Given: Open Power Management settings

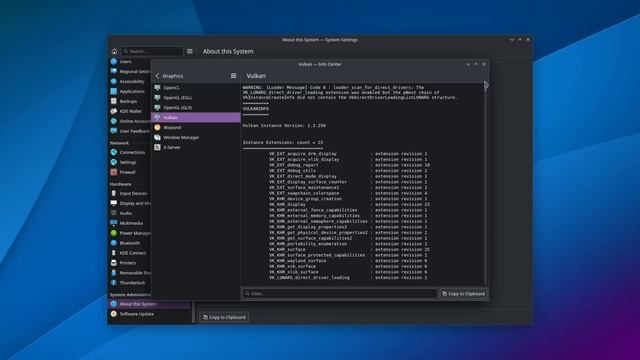Looking at the screenshot, I should pos(130,233).
